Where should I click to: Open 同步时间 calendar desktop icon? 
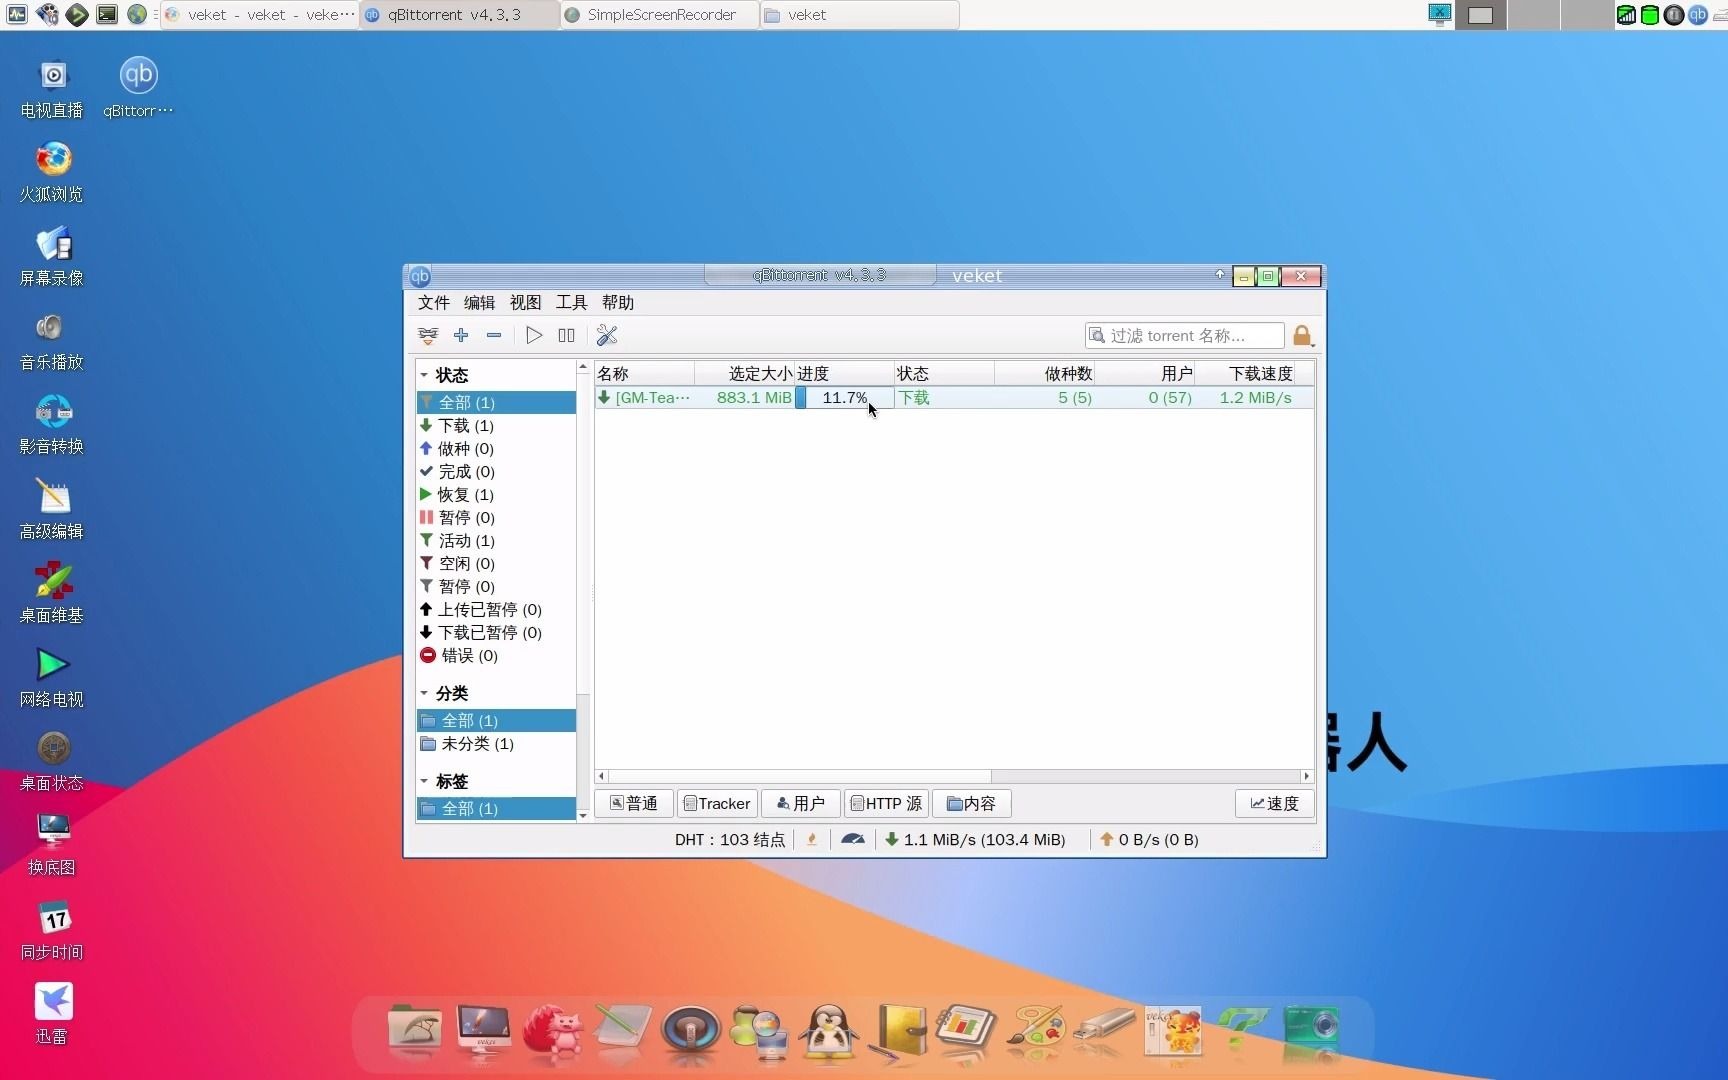[x=52, y=930]
